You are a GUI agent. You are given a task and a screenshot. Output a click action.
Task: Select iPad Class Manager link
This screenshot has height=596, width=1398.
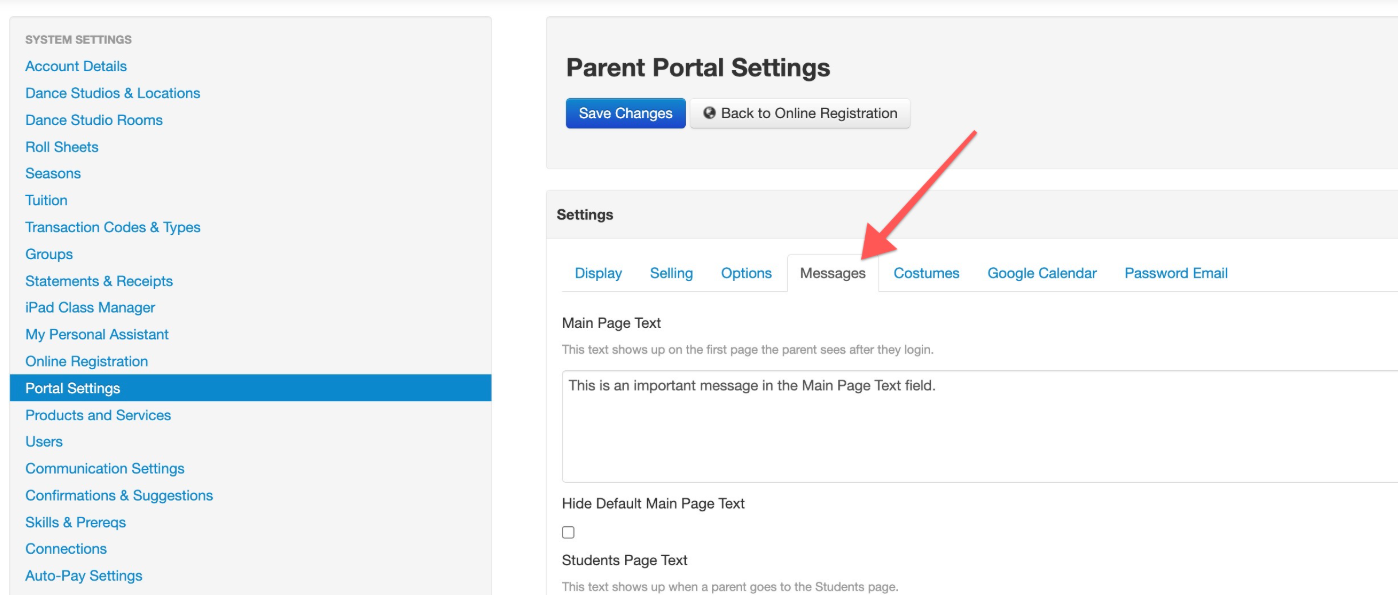tap(90, 308)
